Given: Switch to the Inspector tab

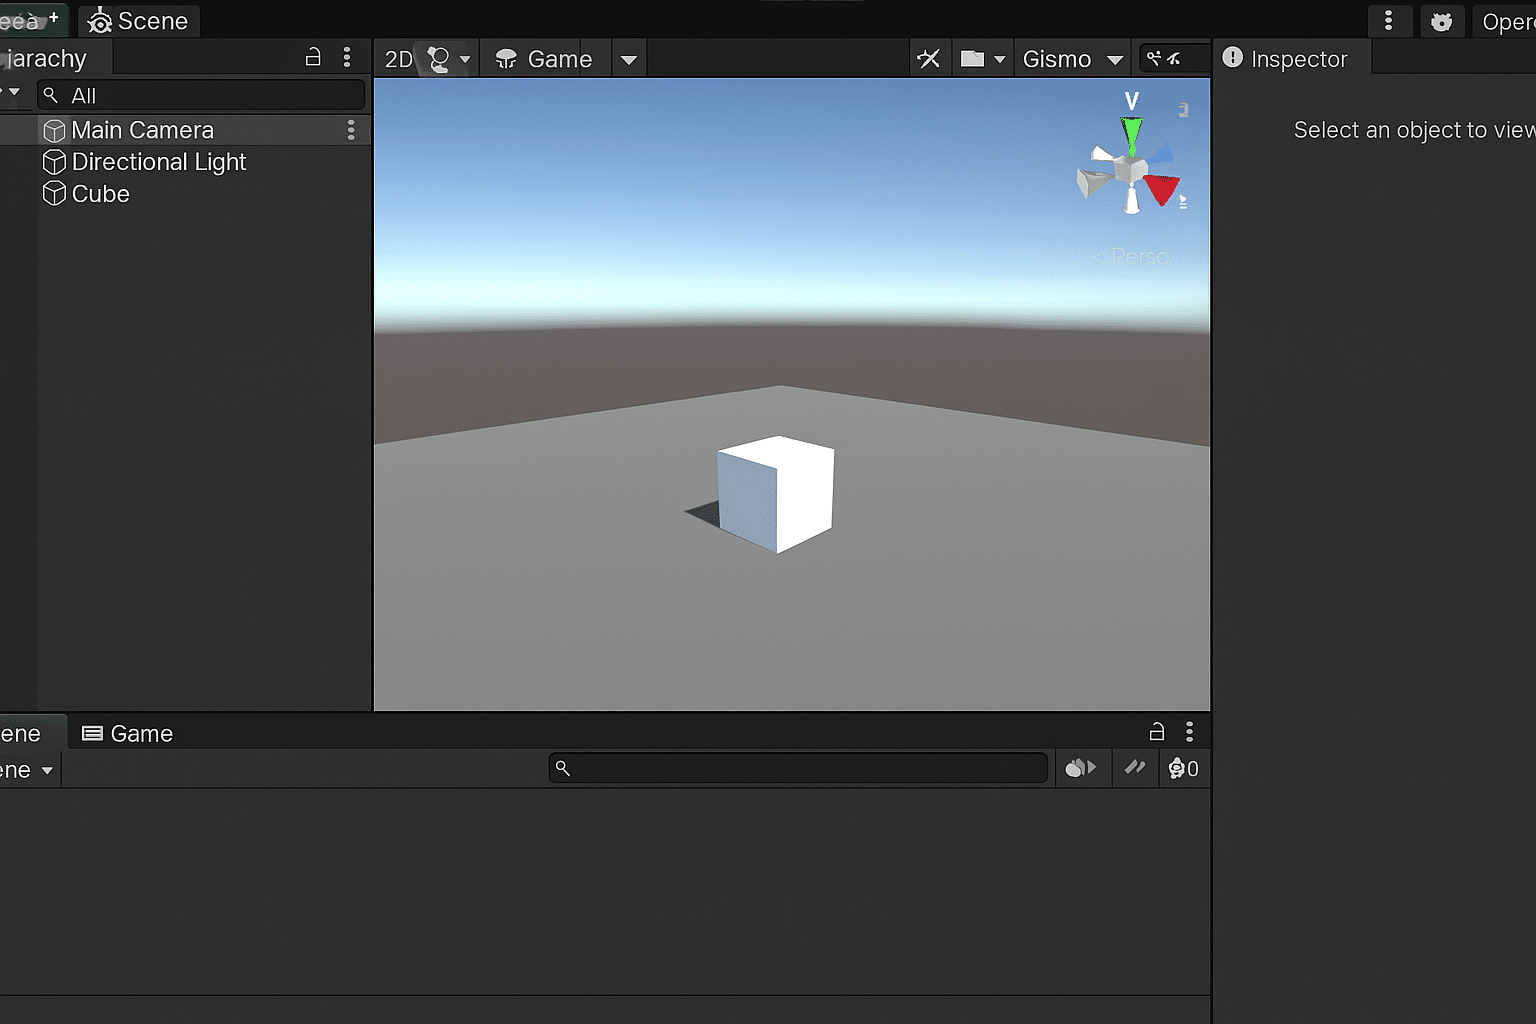Looking at the screenshot, I should click(1290, 58).
